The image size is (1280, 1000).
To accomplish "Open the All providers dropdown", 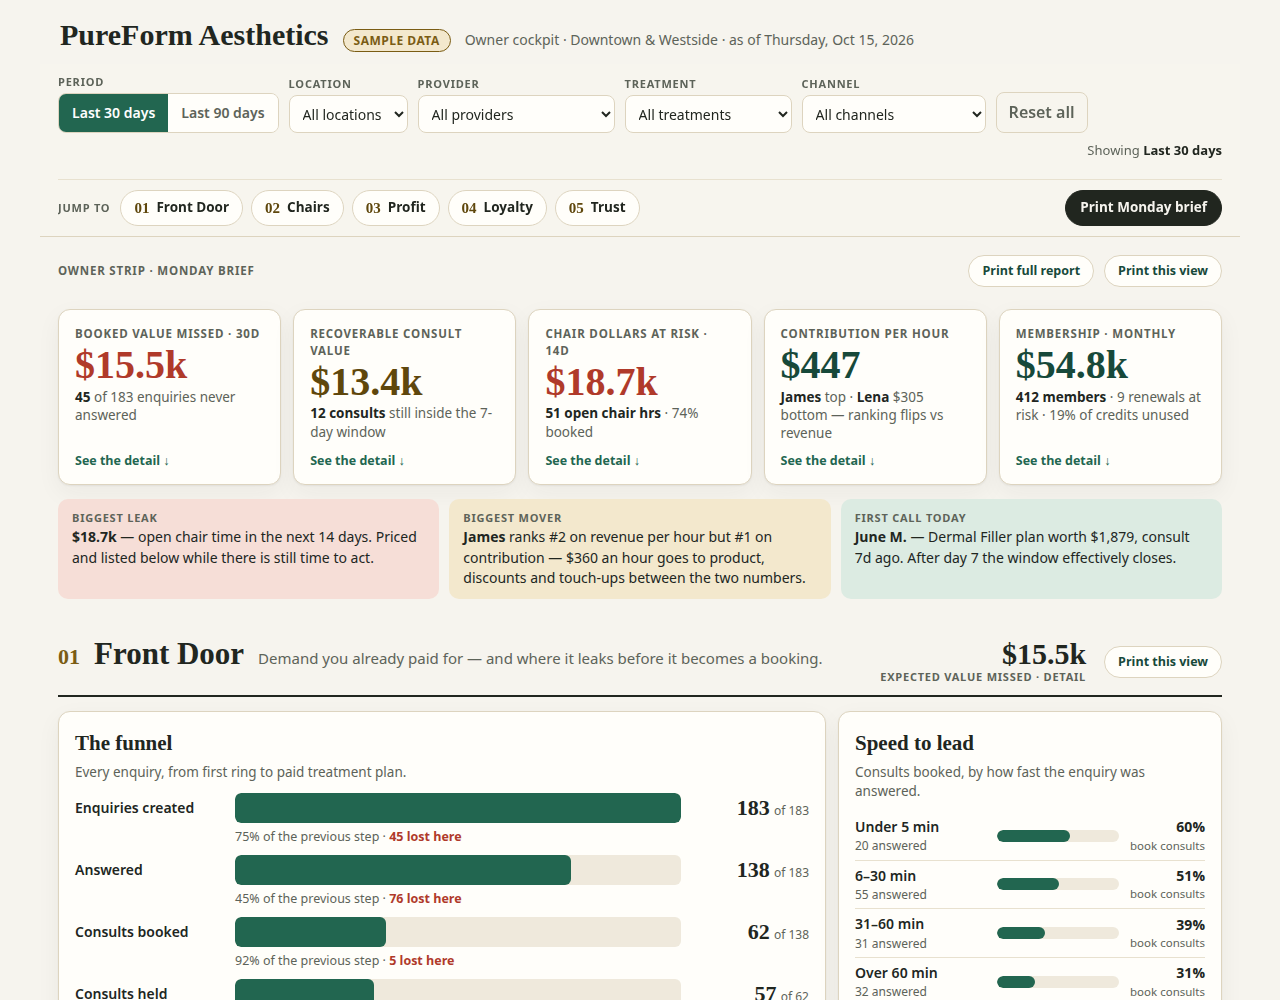I will [x=516, y=114].
